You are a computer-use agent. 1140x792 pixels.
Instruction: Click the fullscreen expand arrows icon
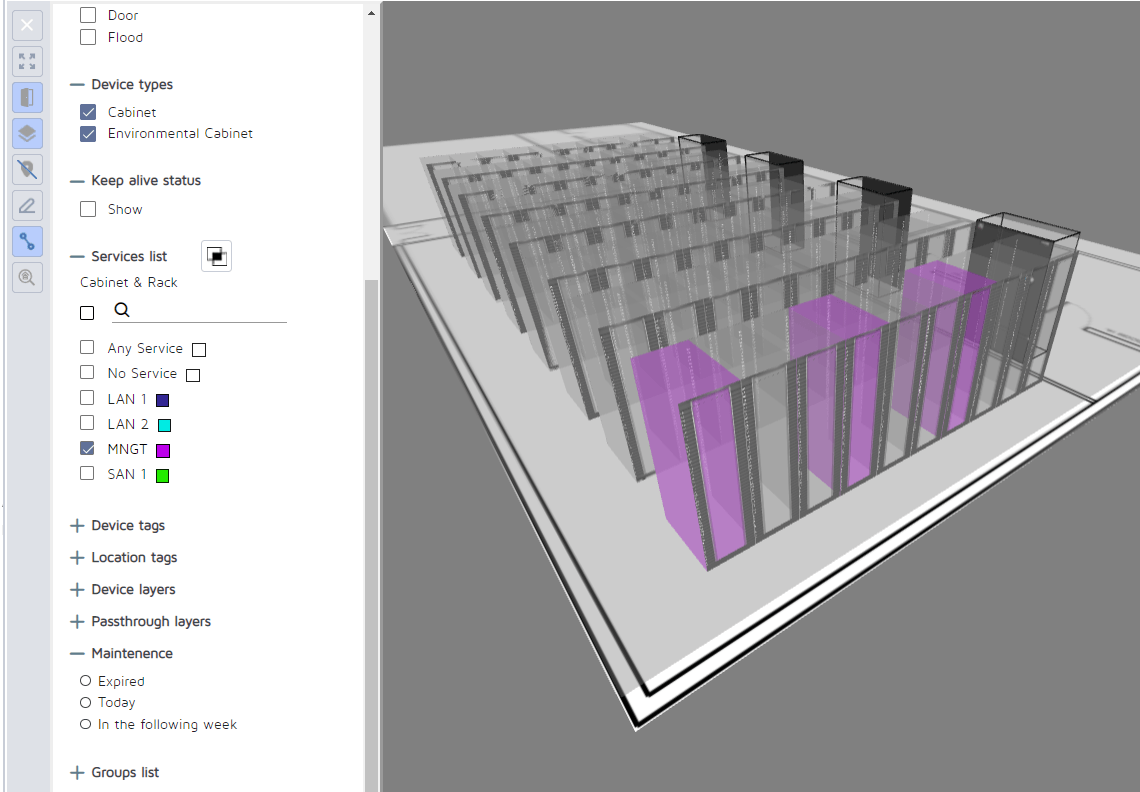click(x=27, y=61)
